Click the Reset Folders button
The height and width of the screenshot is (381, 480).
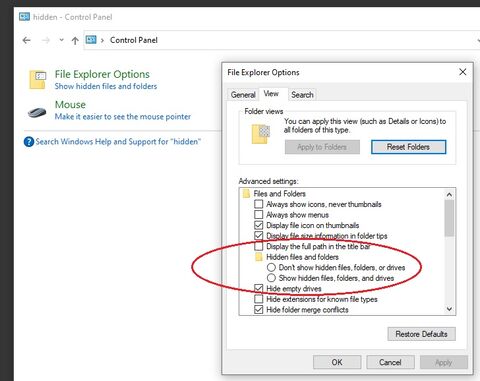coord(408,147)
